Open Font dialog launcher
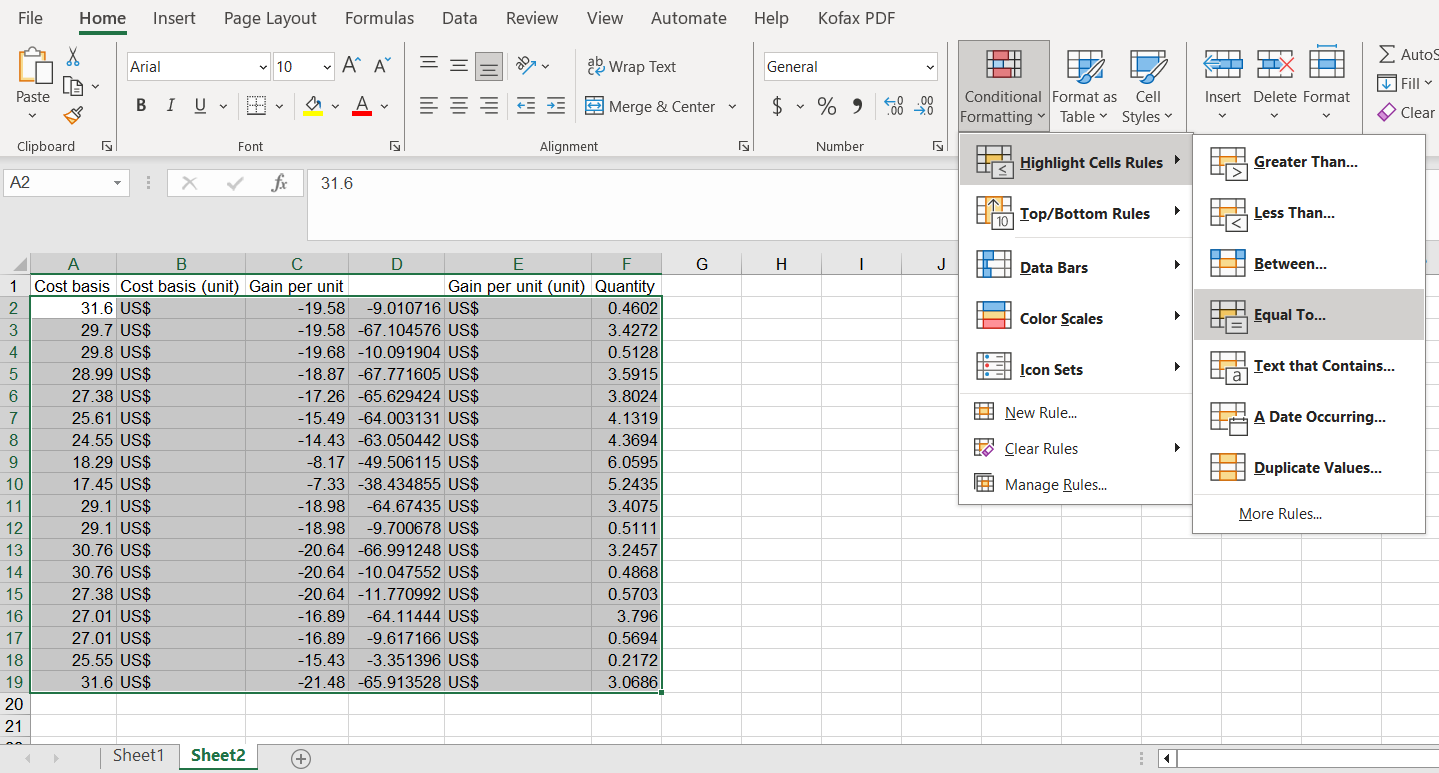This screenshot has width=1439, height=773. (x=394, y=146)
